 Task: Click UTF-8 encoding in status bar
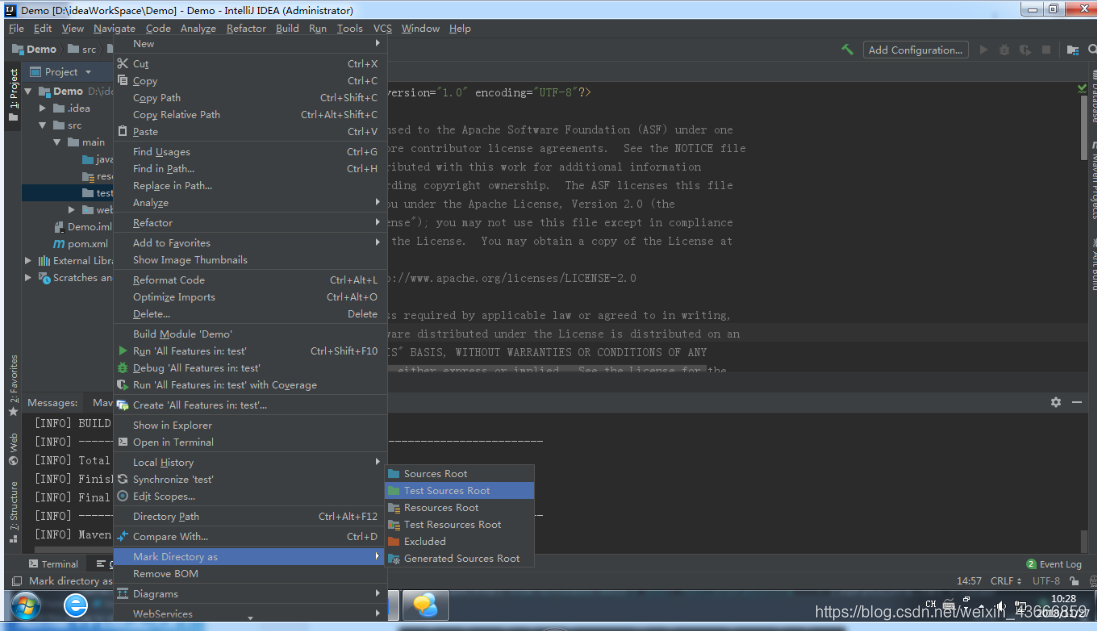click(x=1046, y=581)
